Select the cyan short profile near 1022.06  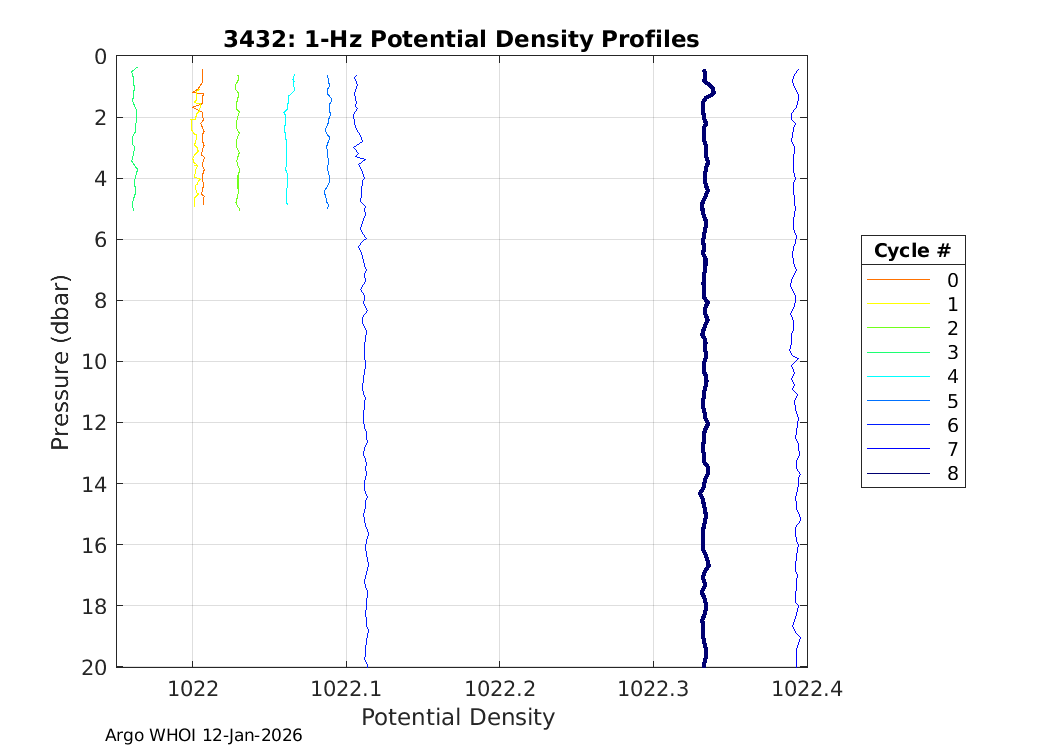click(286, 150)
